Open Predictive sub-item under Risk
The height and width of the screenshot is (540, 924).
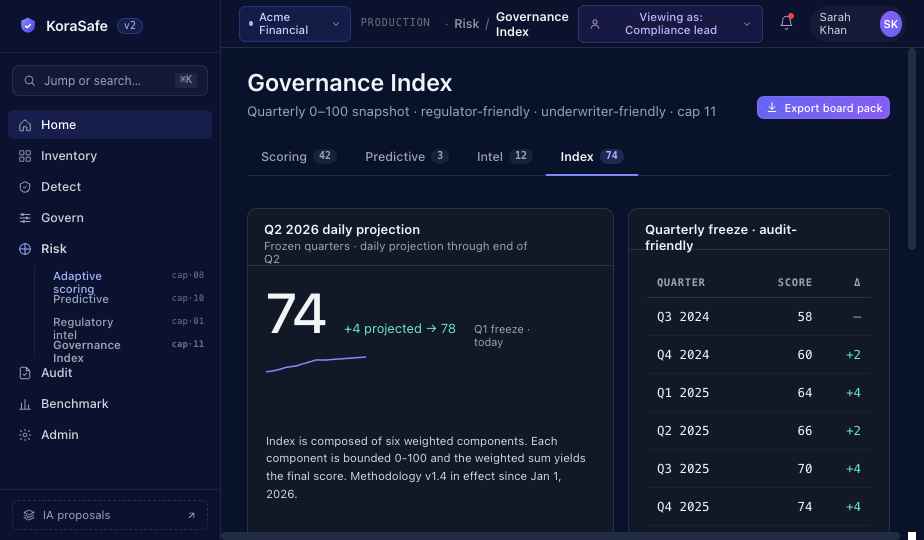128,299
